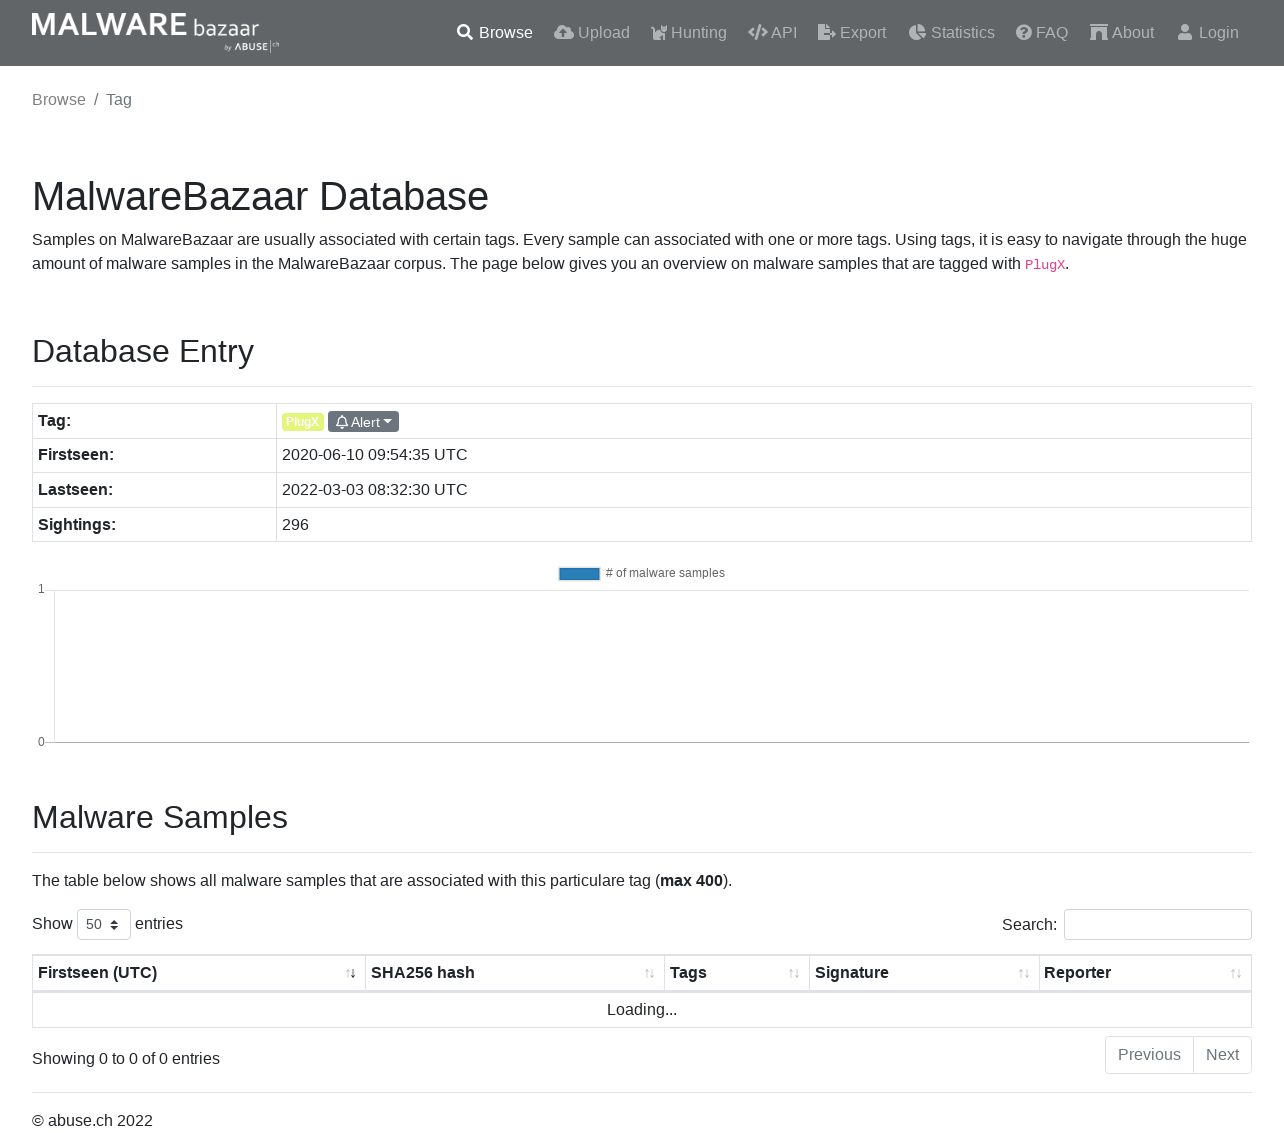
Task: Click the '© abuse.ch 2022' footer text
Action: (x=92, y=1121)
